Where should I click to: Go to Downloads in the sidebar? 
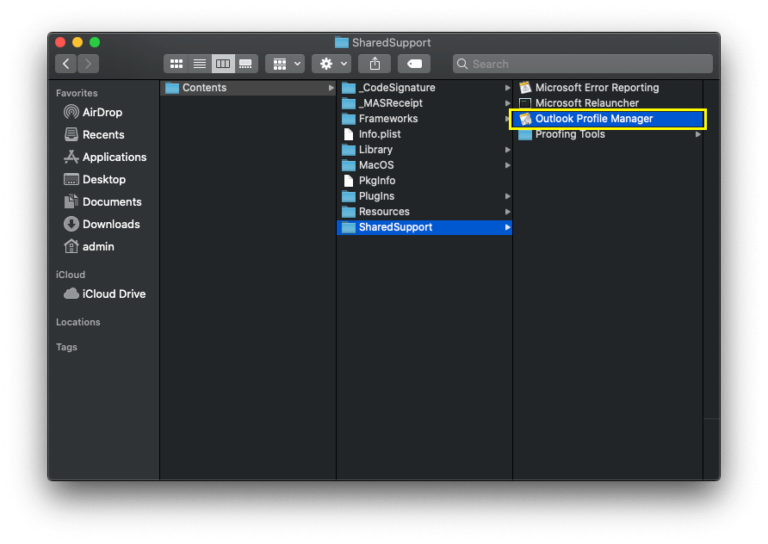[111, 224]
